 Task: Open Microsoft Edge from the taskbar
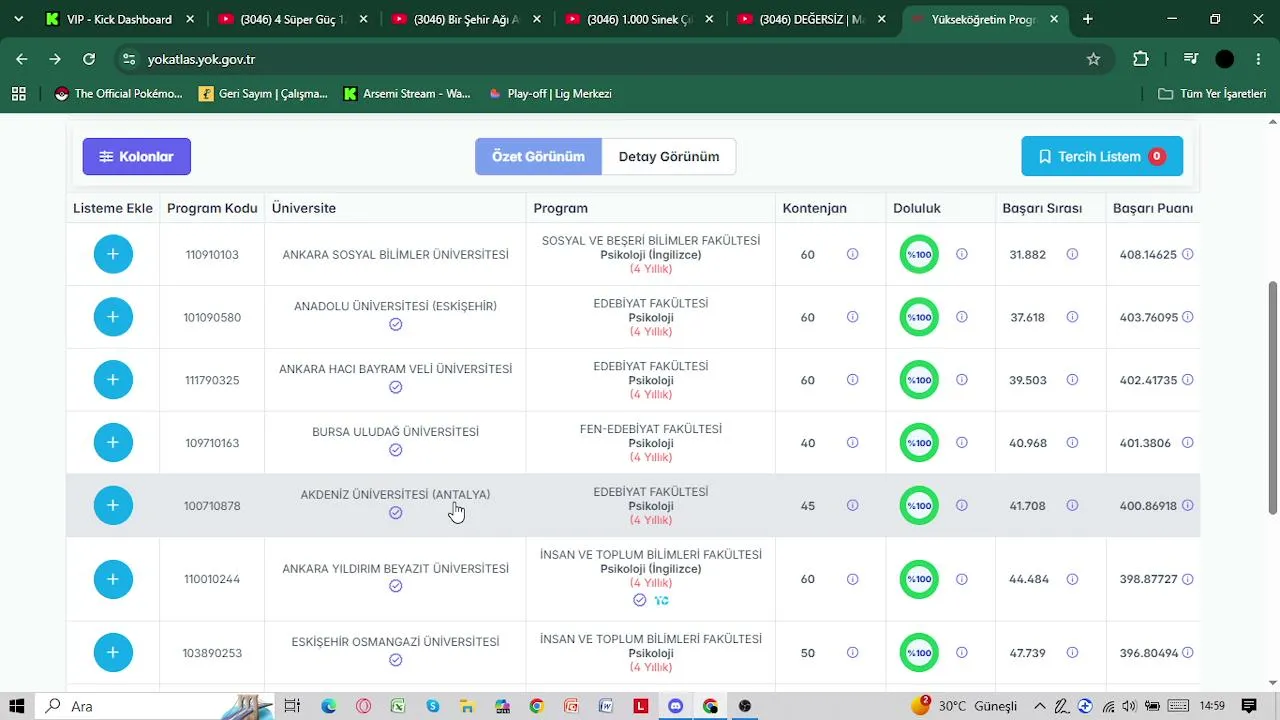329,706
